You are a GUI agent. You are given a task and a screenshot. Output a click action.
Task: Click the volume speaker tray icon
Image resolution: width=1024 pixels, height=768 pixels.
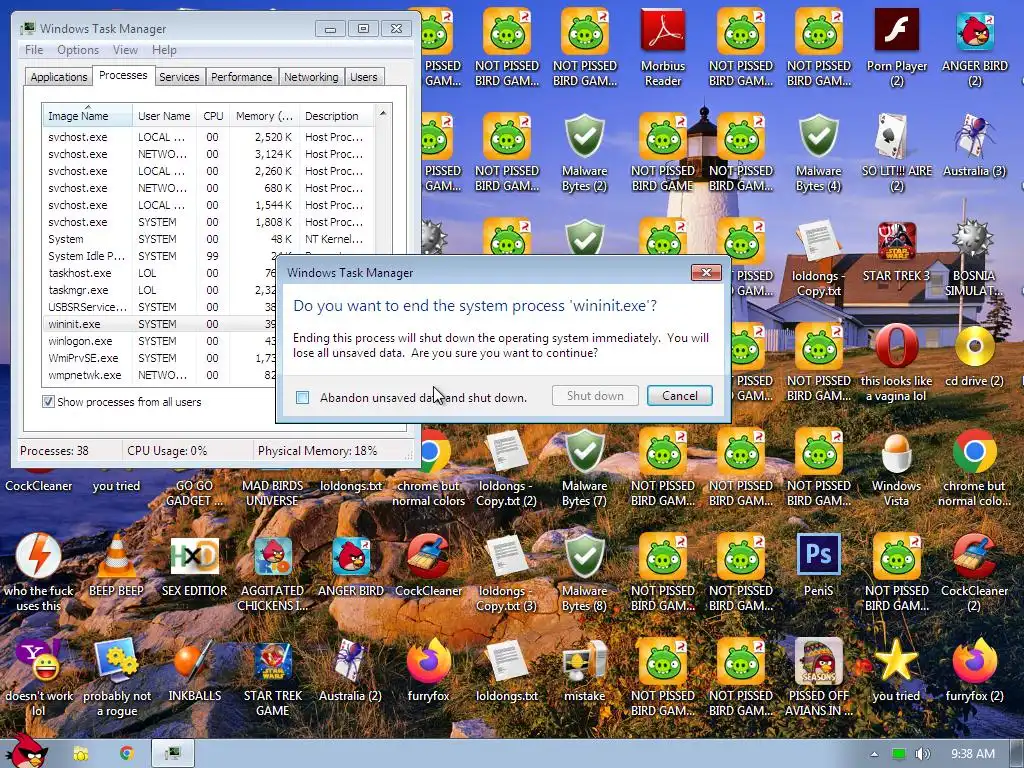(x=922, y=754)
